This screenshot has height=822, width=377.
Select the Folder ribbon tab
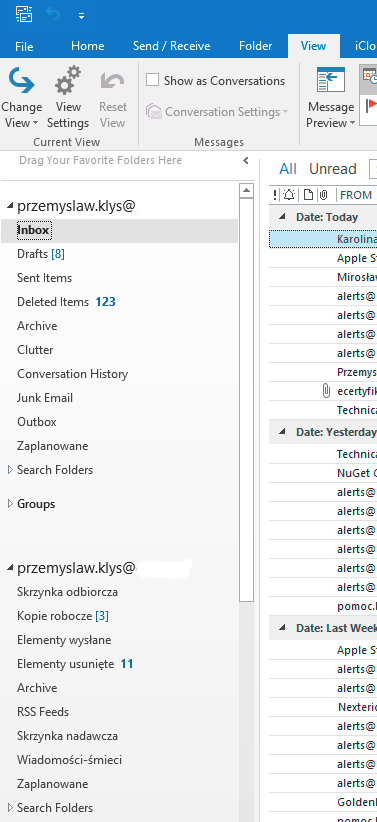point(255,46)
